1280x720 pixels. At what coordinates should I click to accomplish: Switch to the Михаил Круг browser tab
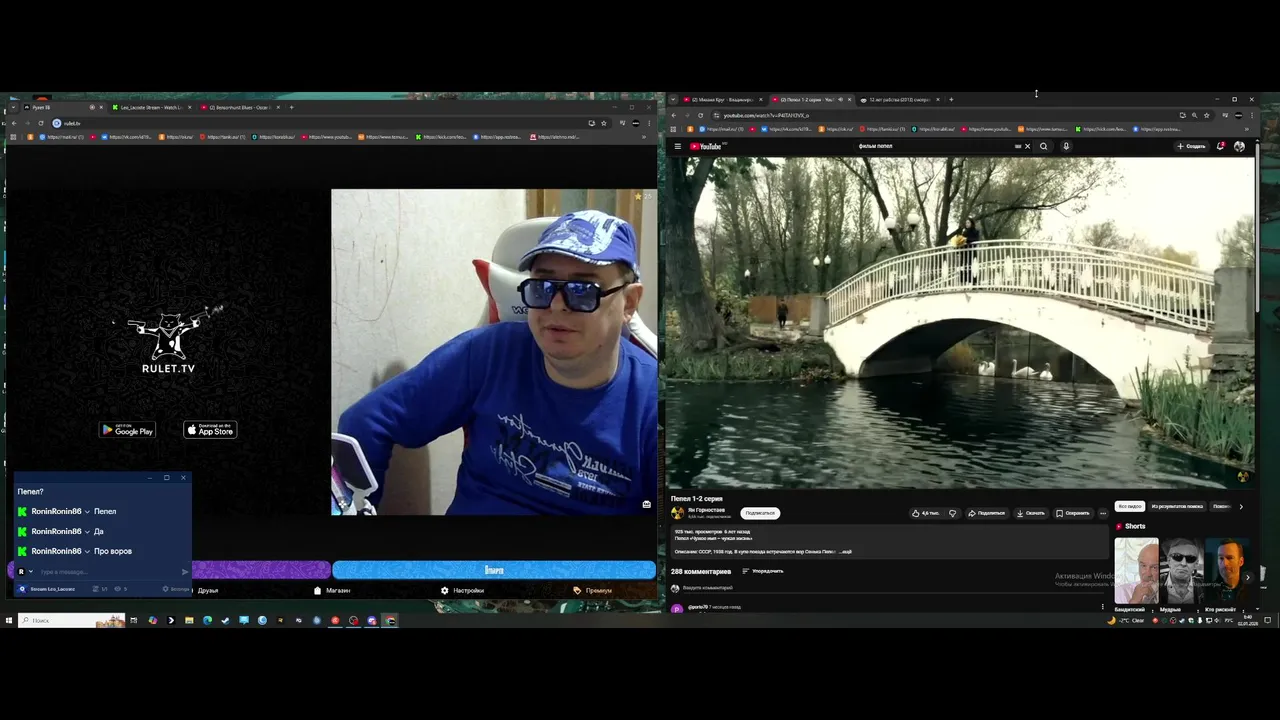click(721, 99)
